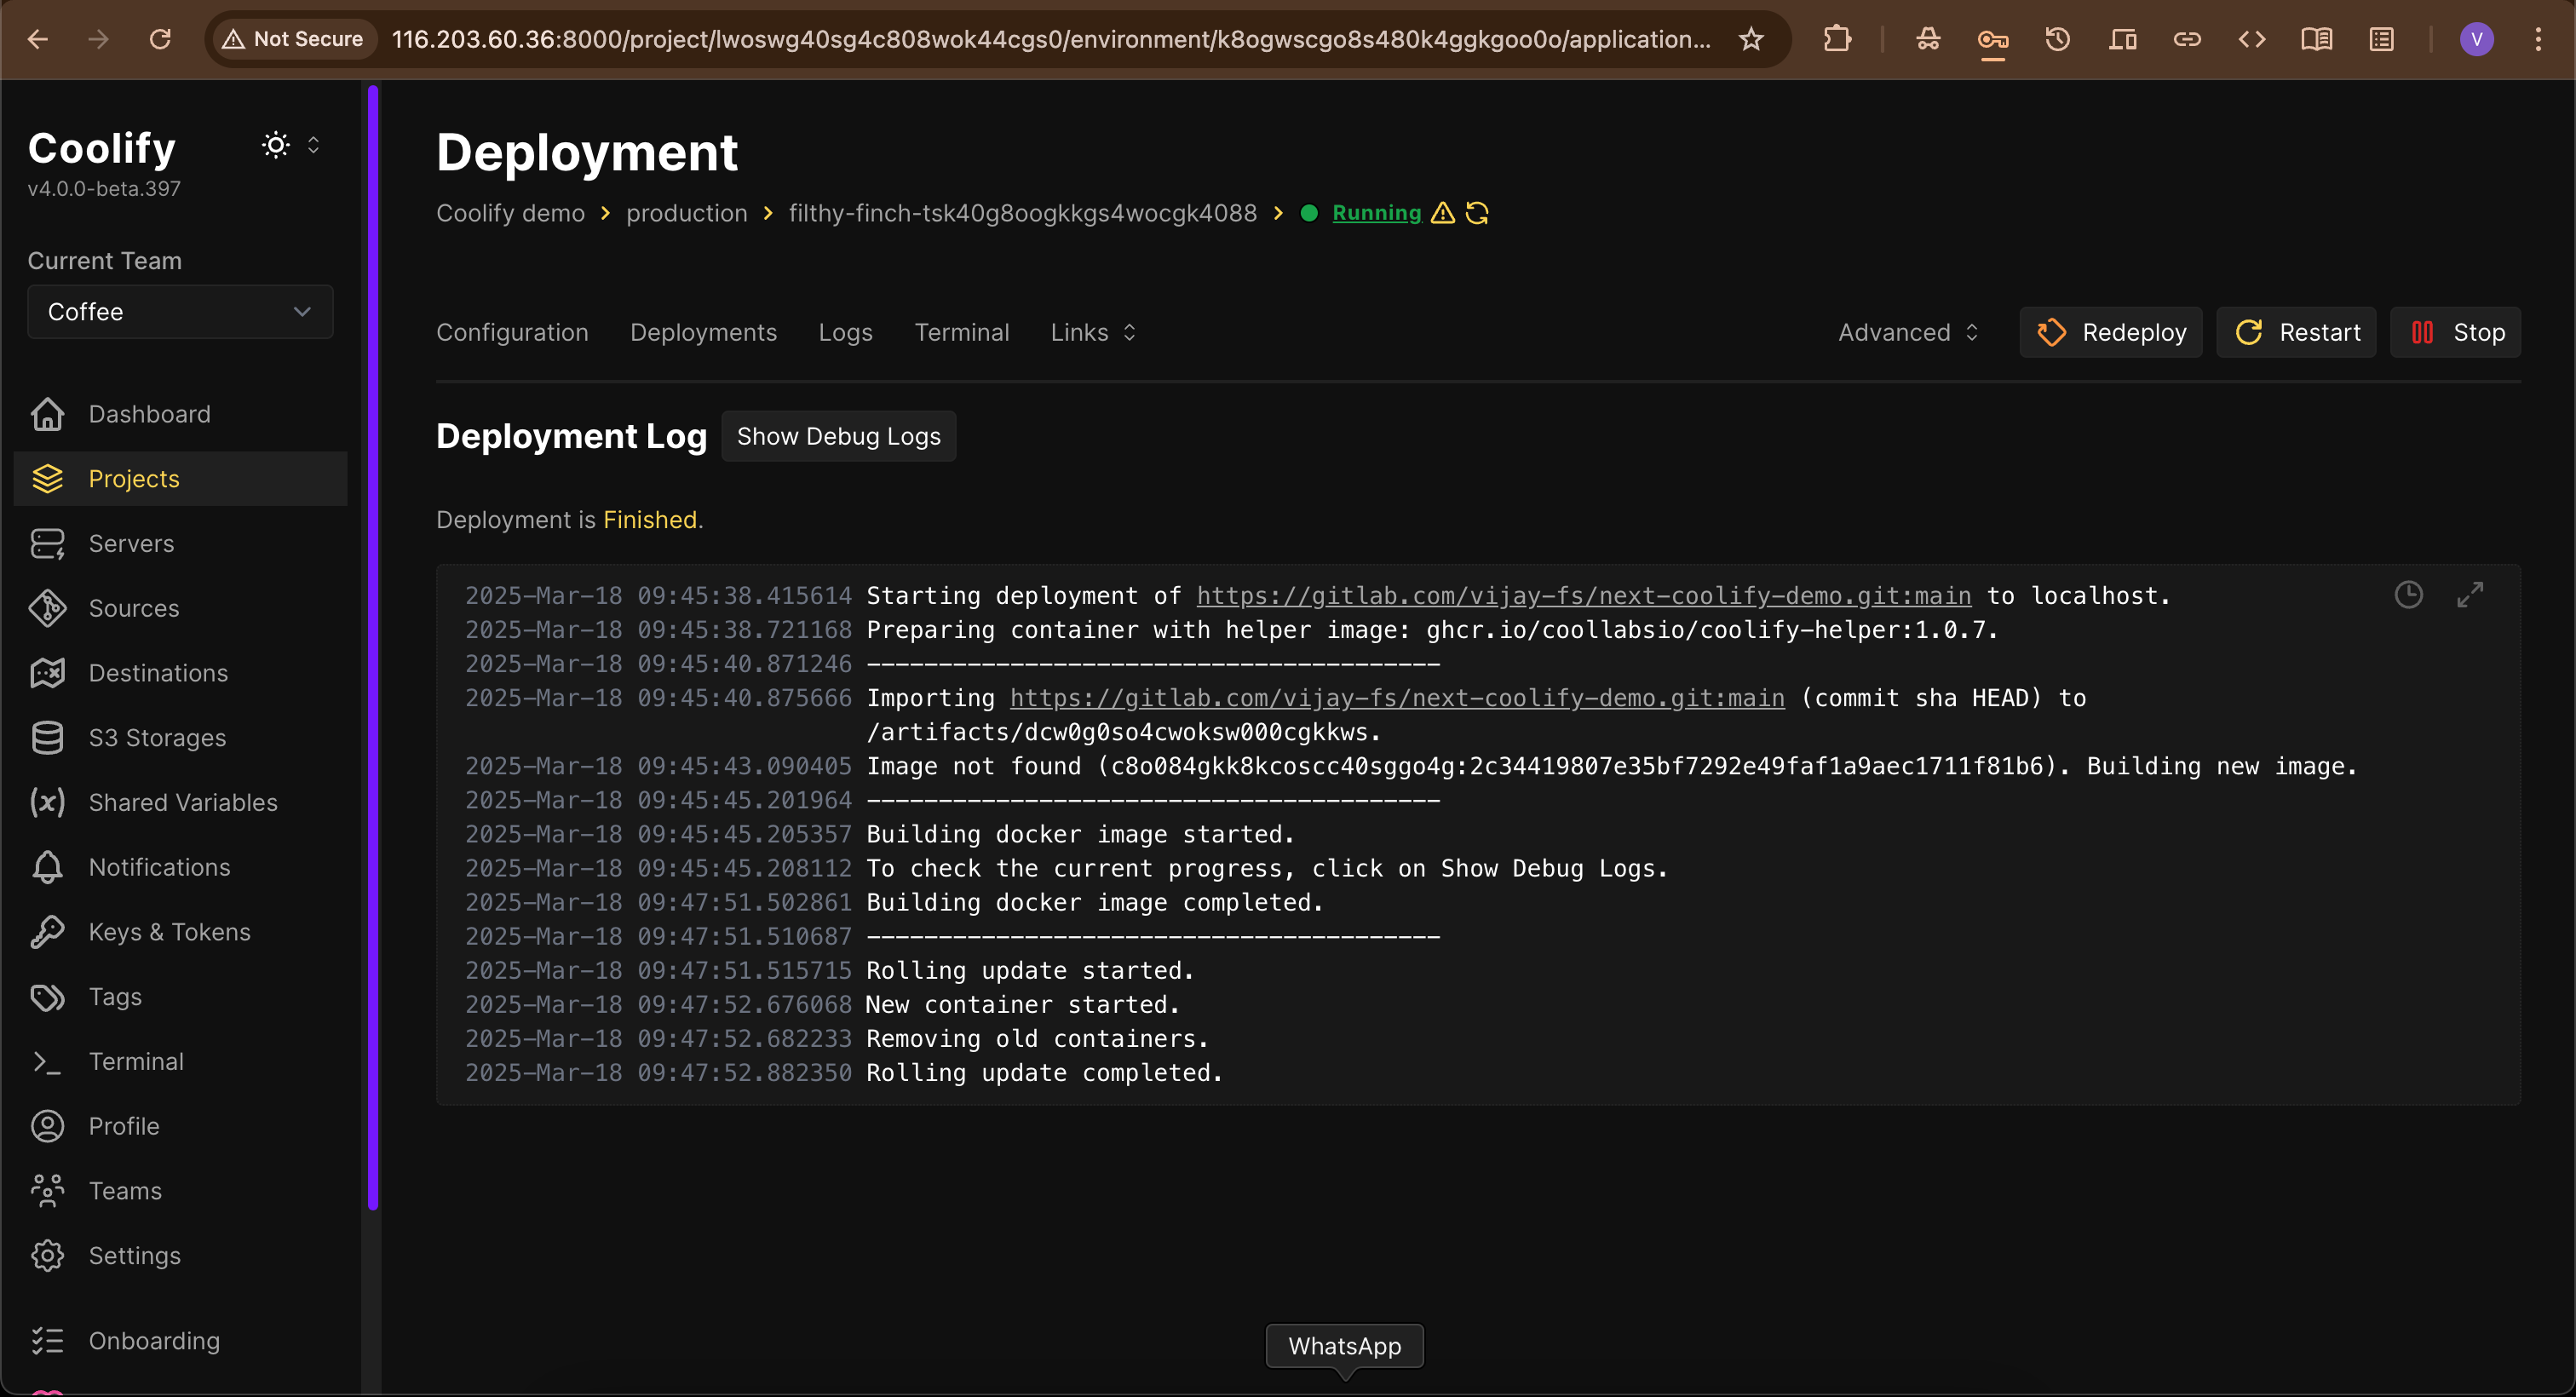This screenshot has height=1397, width=2576.
Task: Open Servers from the sidebar icon
Action: (x=47, y=544)
